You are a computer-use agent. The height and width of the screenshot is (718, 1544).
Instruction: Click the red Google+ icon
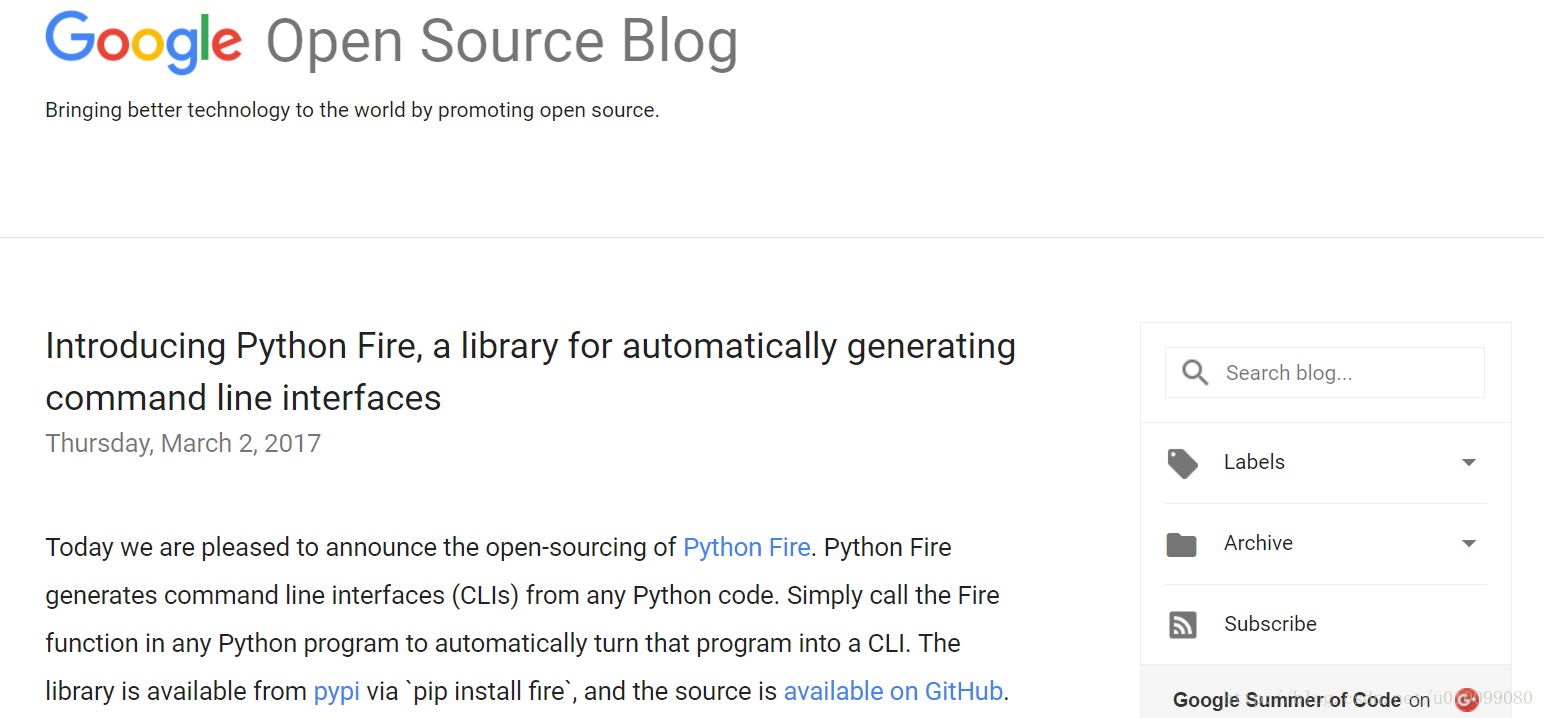click(x=1467, y=700)
